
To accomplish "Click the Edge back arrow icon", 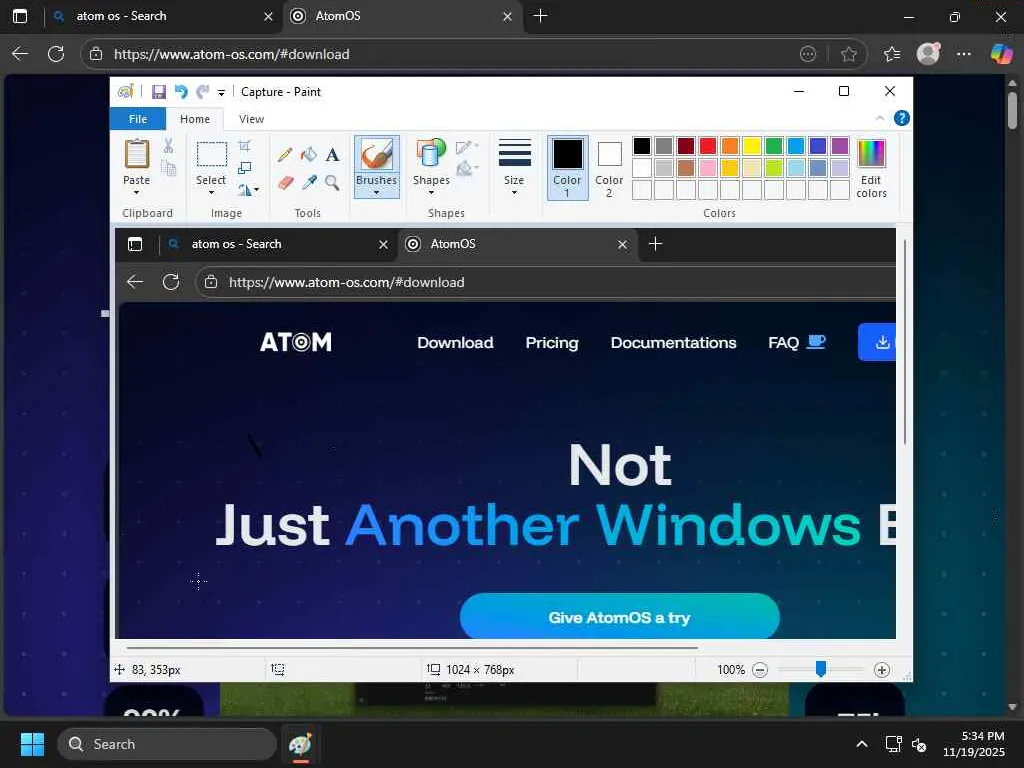I will click(20, 54).
